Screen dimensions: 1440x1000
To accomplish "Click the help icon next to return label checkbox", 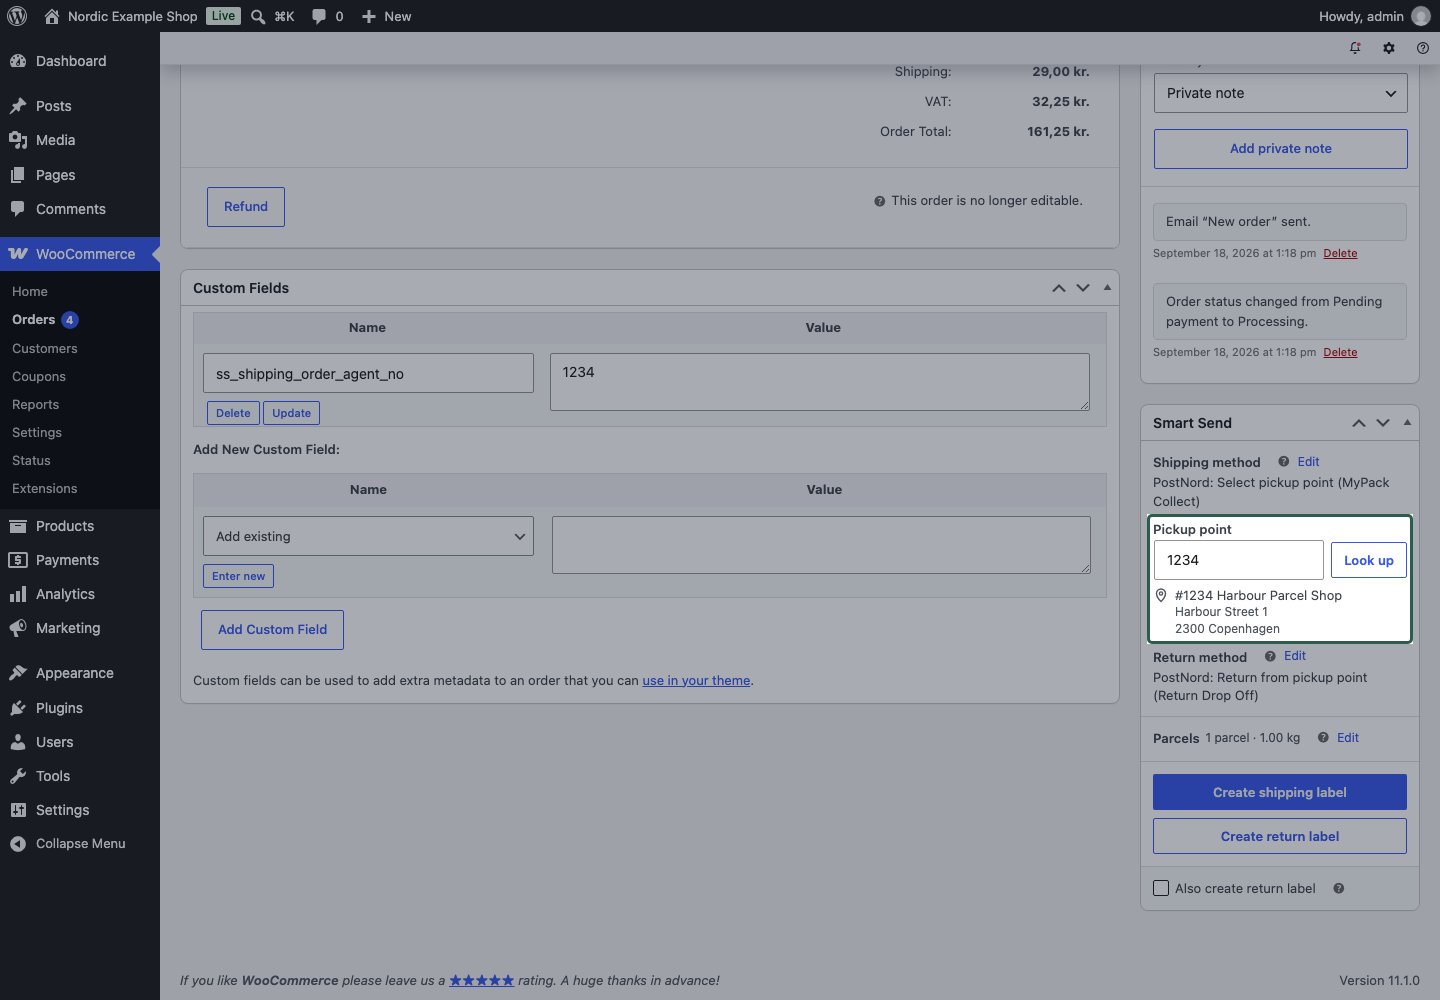I will point(1339,888).
